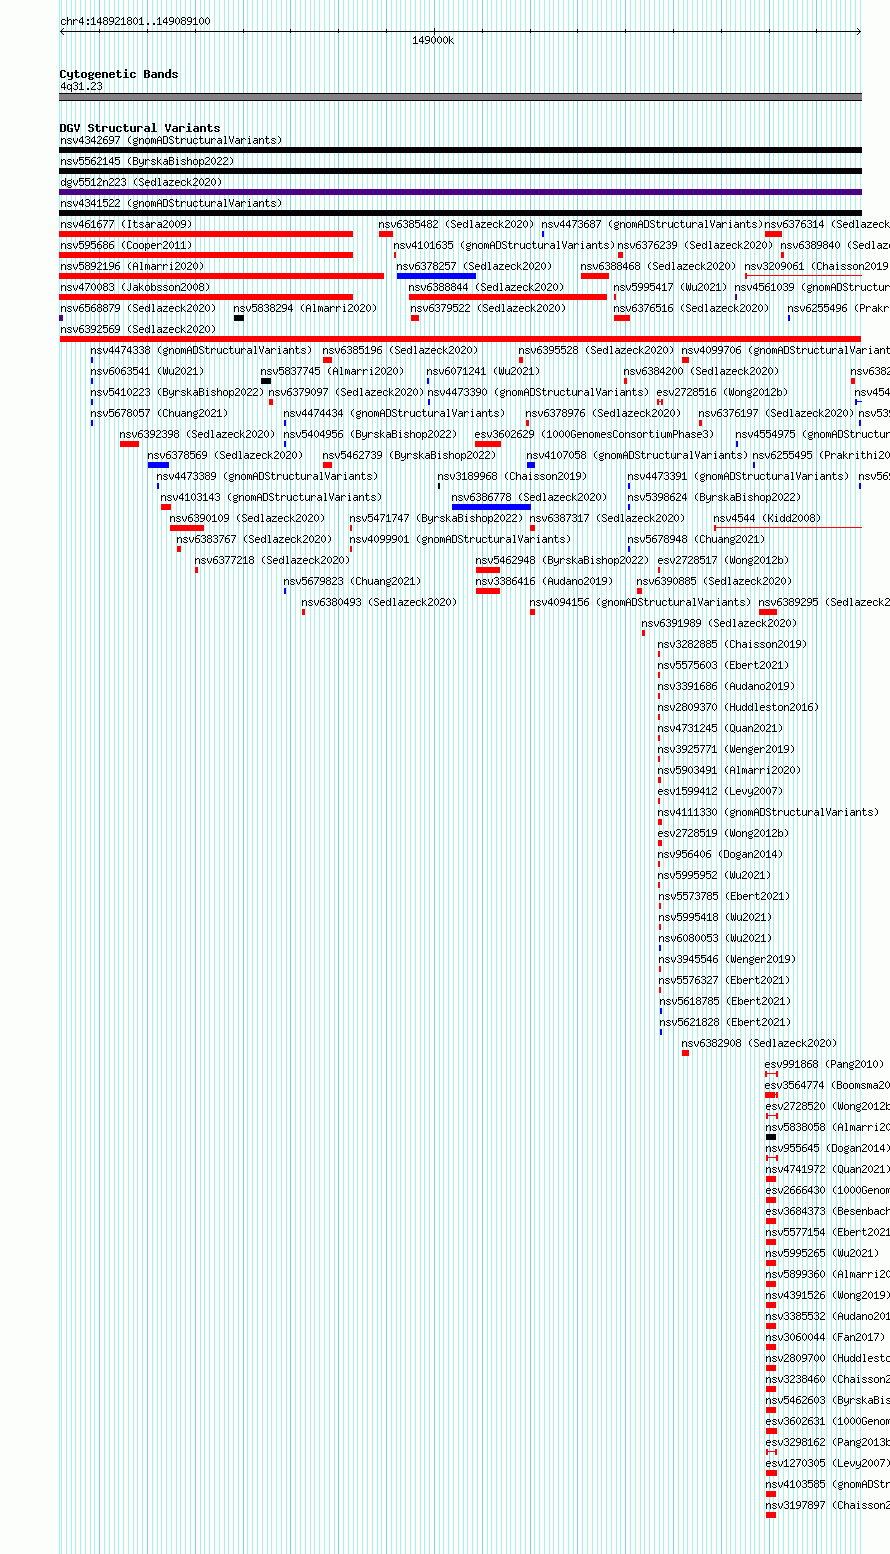Viewport: 890px width, 1554px height.
Task: Open variant nsv5621828 (Ebert2021)
Action: pos(724,1022)
